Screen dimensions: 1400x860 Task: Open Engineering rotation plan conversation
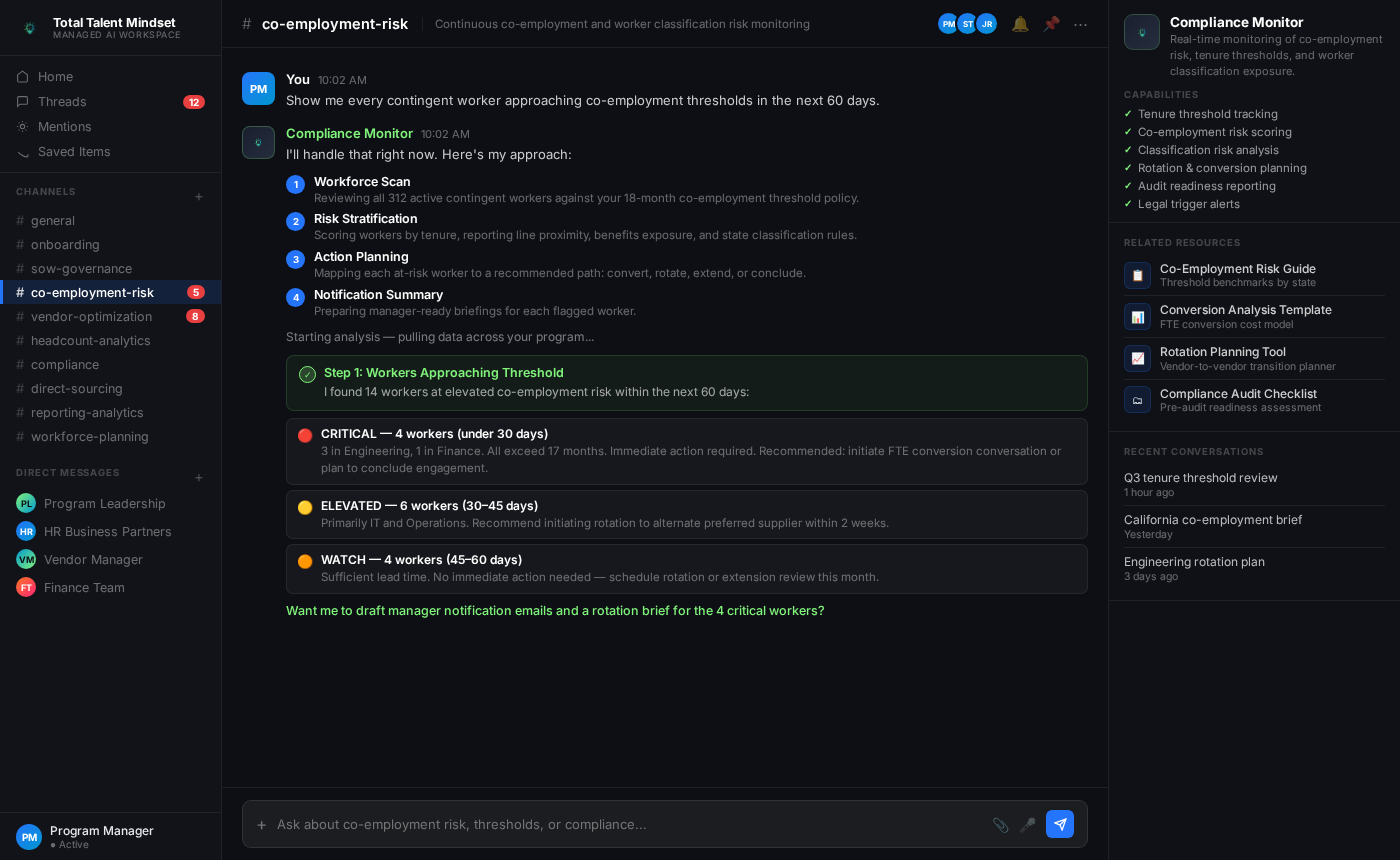point(1254,568)
